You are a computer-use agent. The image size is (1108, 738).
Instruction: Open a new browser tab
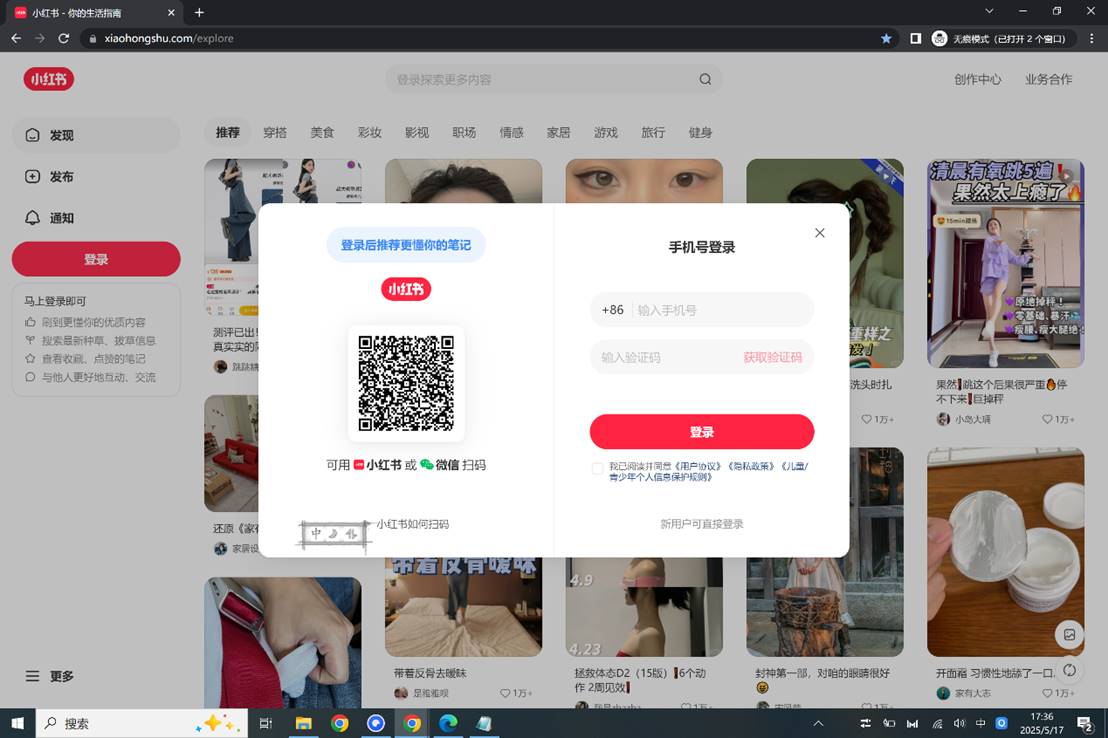(199, 12)
